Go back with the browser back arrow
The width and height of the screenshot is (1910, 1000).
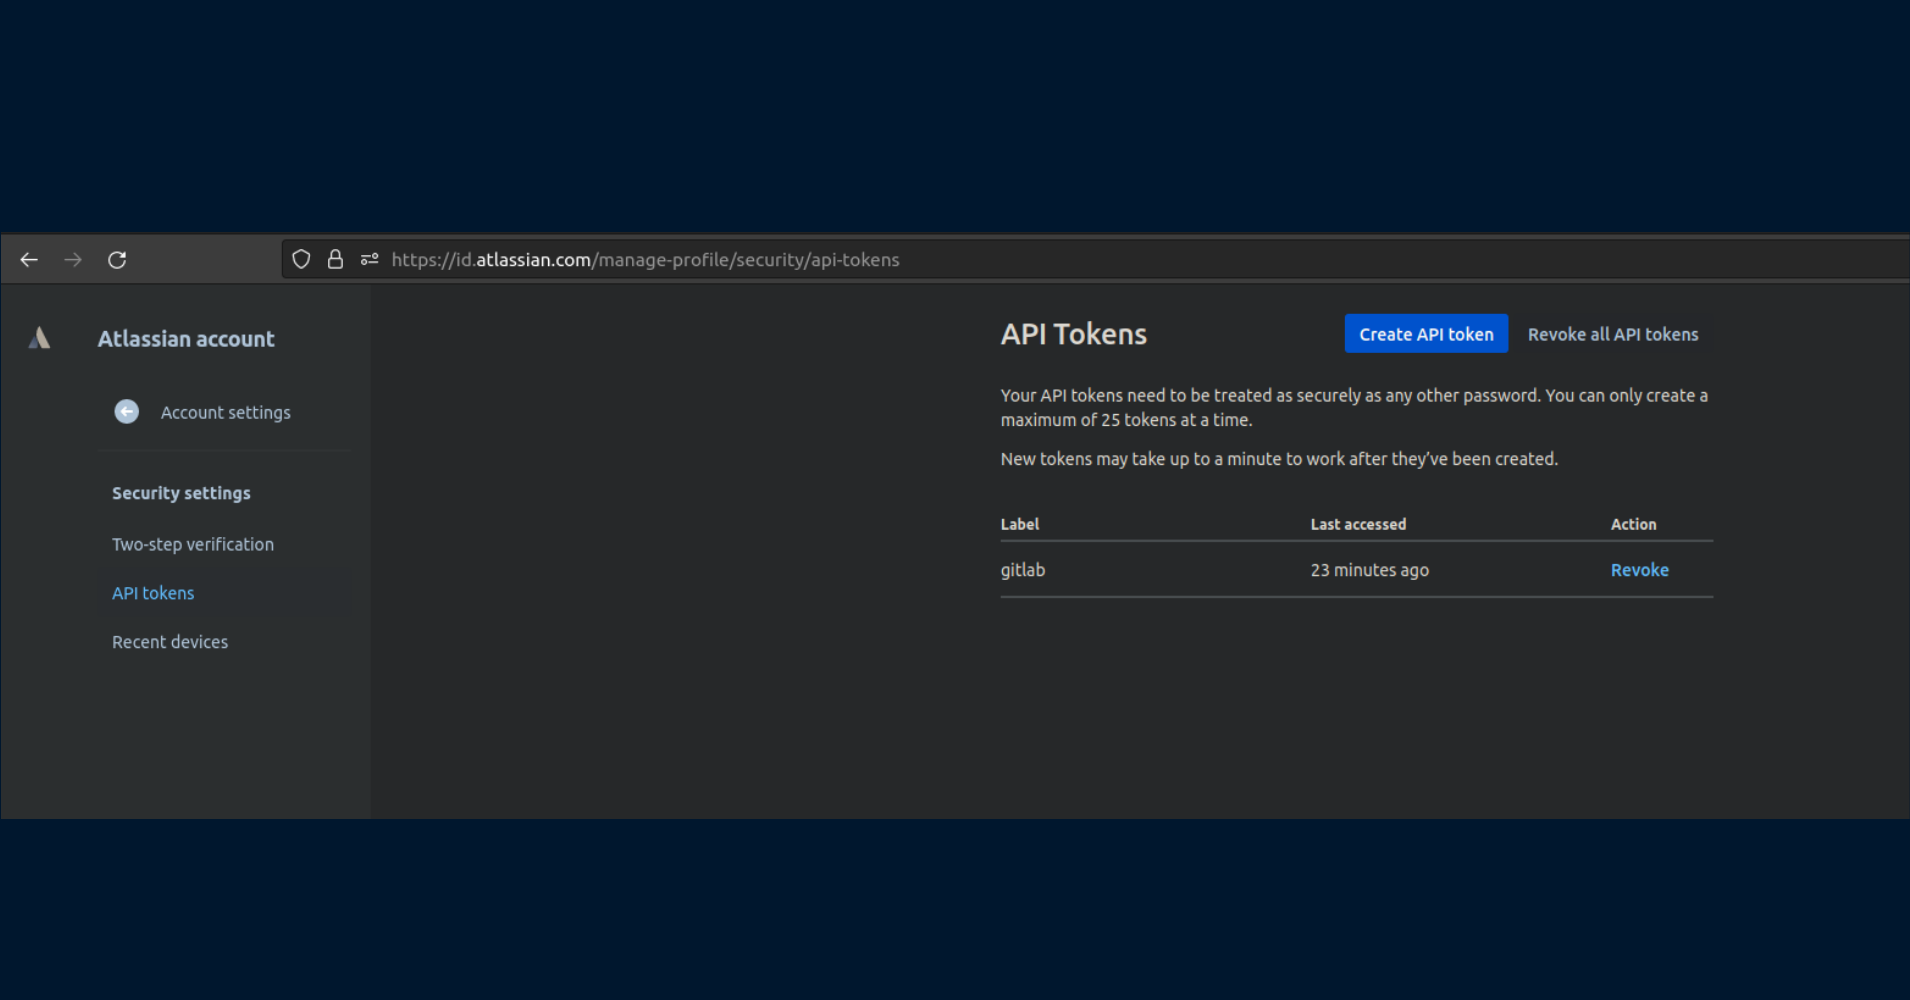click(29, 260)
